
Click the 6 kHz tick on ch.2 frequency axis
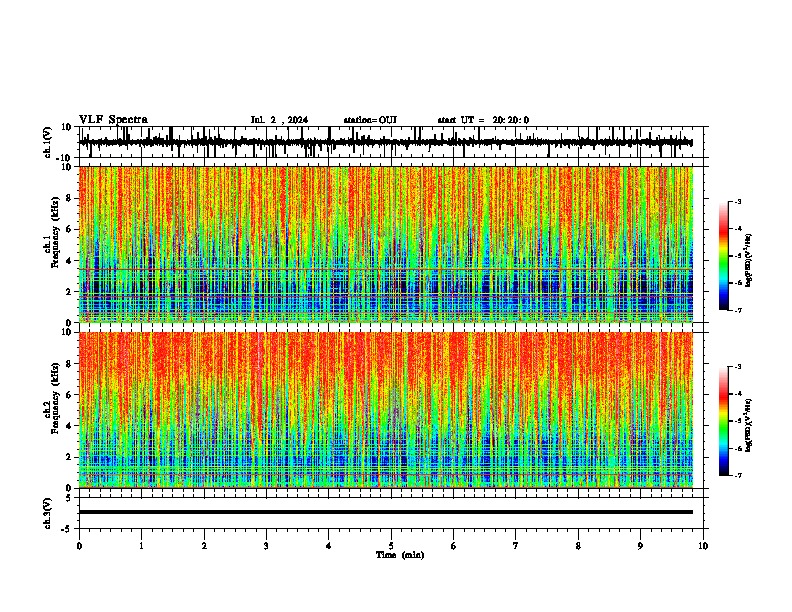(70, 395)
